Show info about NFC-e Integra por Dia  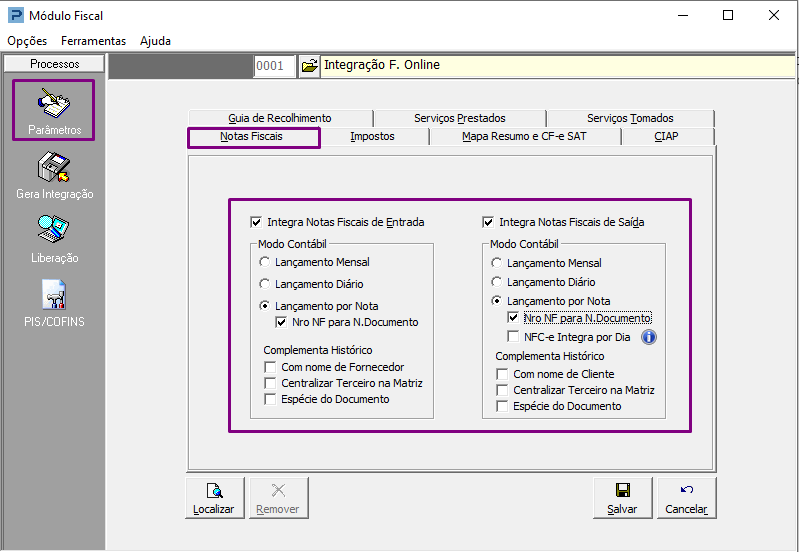click(649, 337)
